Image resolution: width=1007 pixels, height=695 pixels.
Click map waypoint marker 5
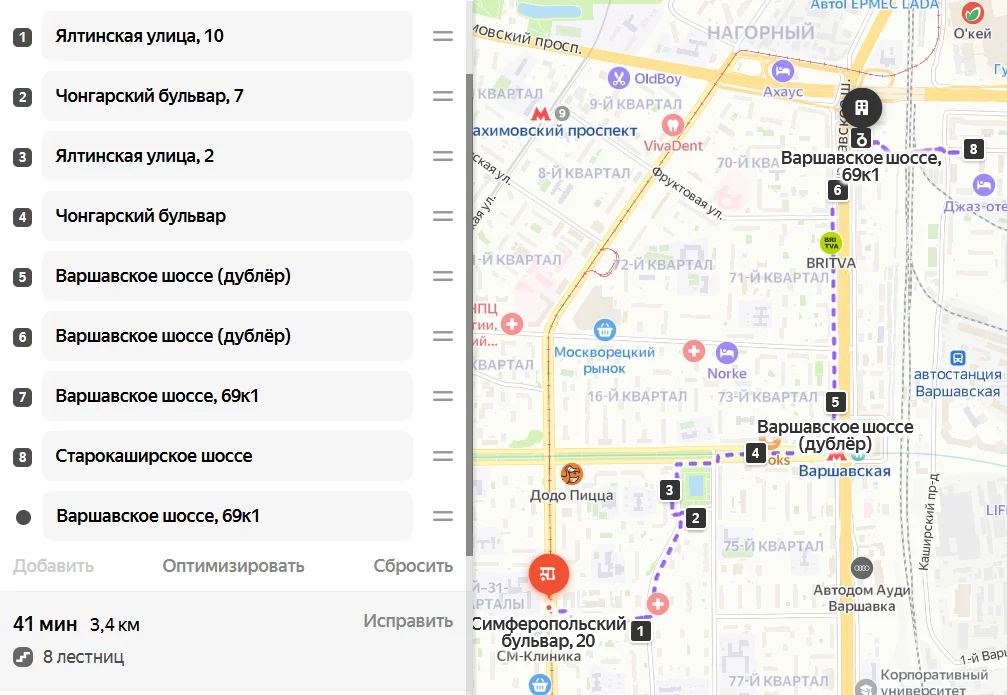click(836, 402)
